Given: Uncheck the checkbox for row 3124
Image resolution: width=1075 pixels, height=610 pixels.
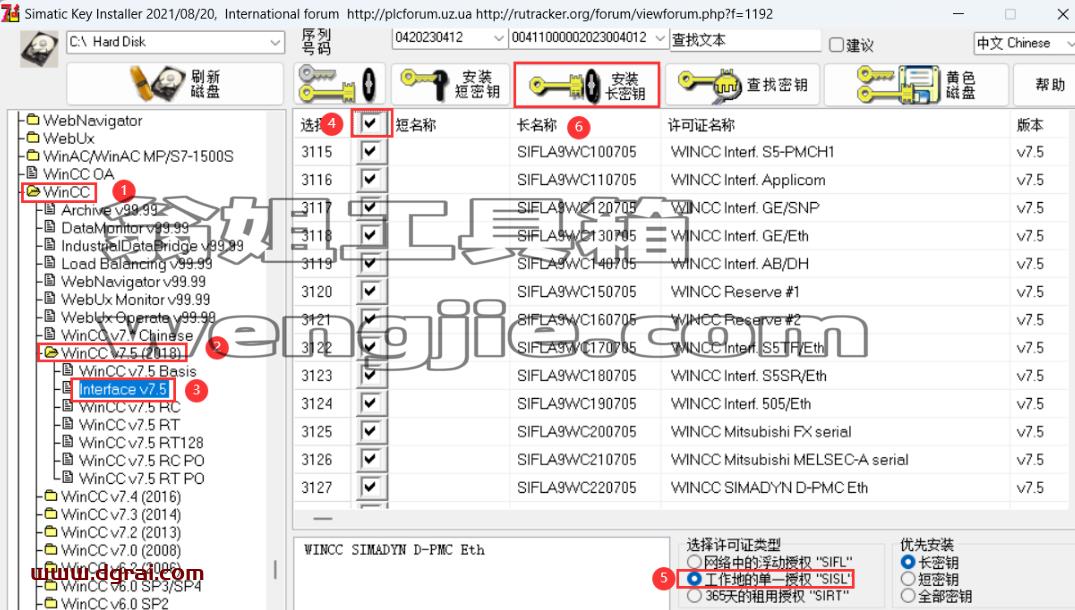Looking at the screenshot, I should click(x=370, y=403).
